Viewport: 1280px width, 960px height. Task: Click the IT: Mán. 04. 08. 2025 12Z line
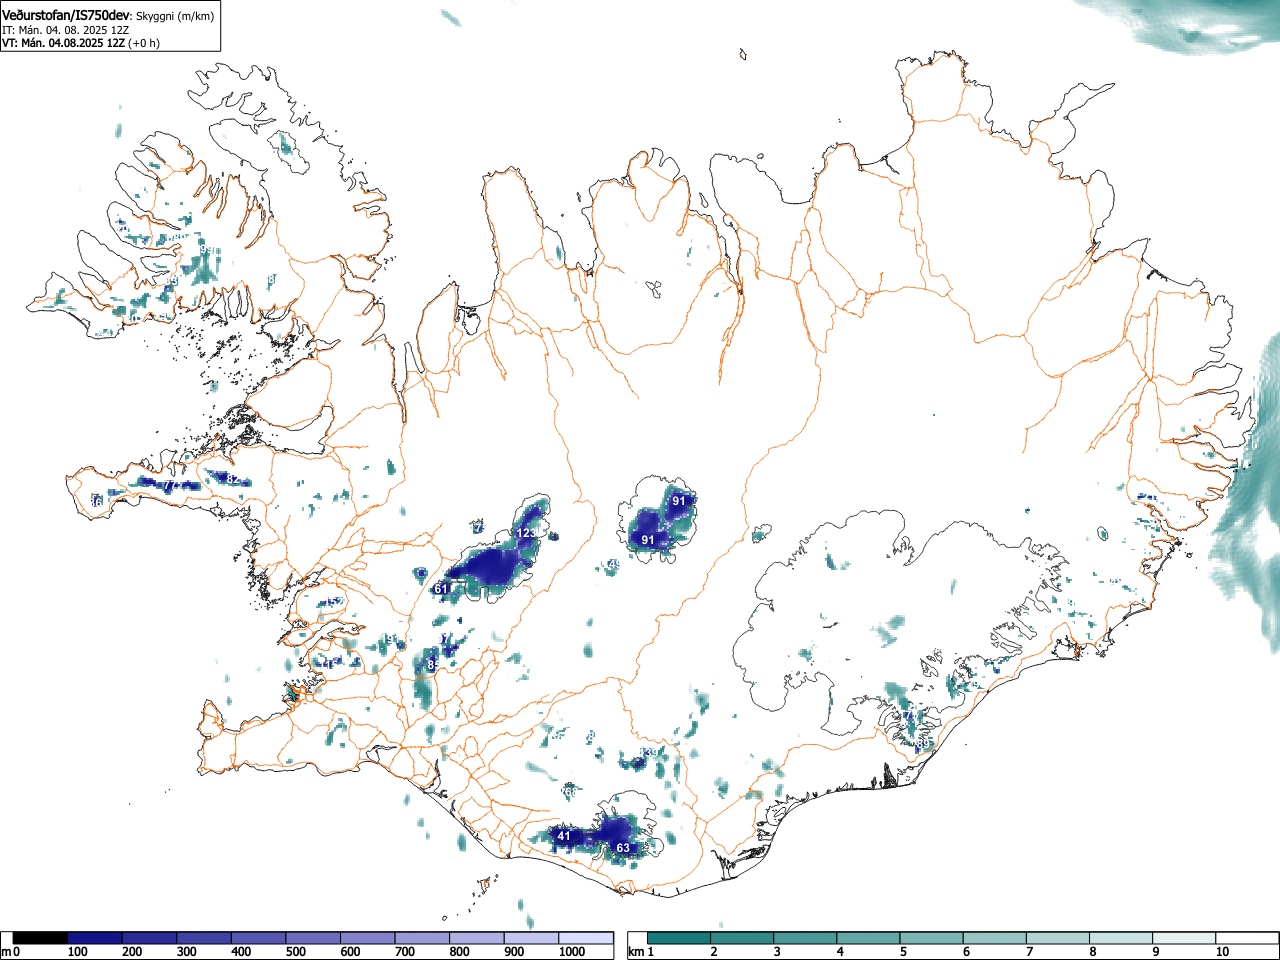click(x=65, y=30)
